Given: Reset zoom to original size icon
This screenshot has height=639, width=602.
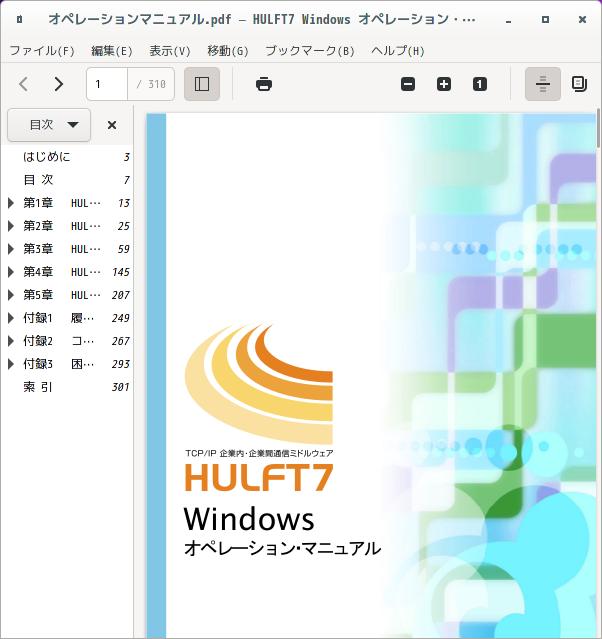Looking at the screenshot, I should [x=480, y=84].
